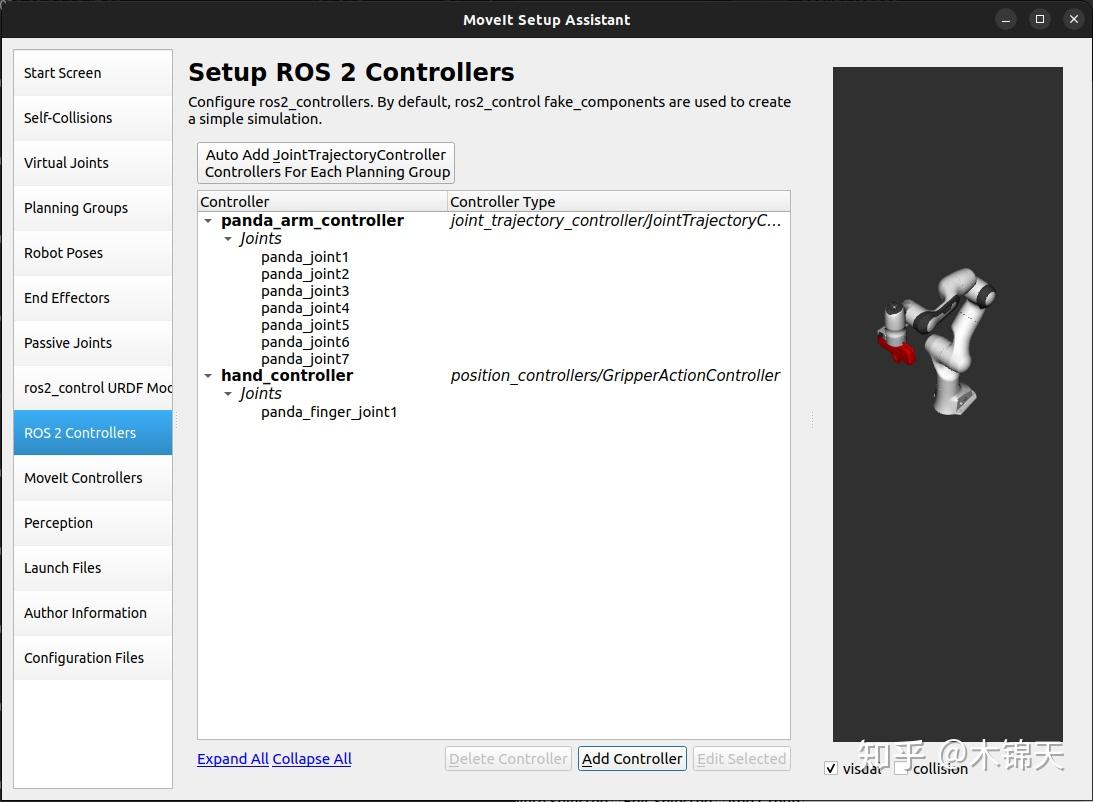The height and width of the screenshot is (802, 1093).
Task: Open the Configuration Files page
Action: (x=84, y=658)
